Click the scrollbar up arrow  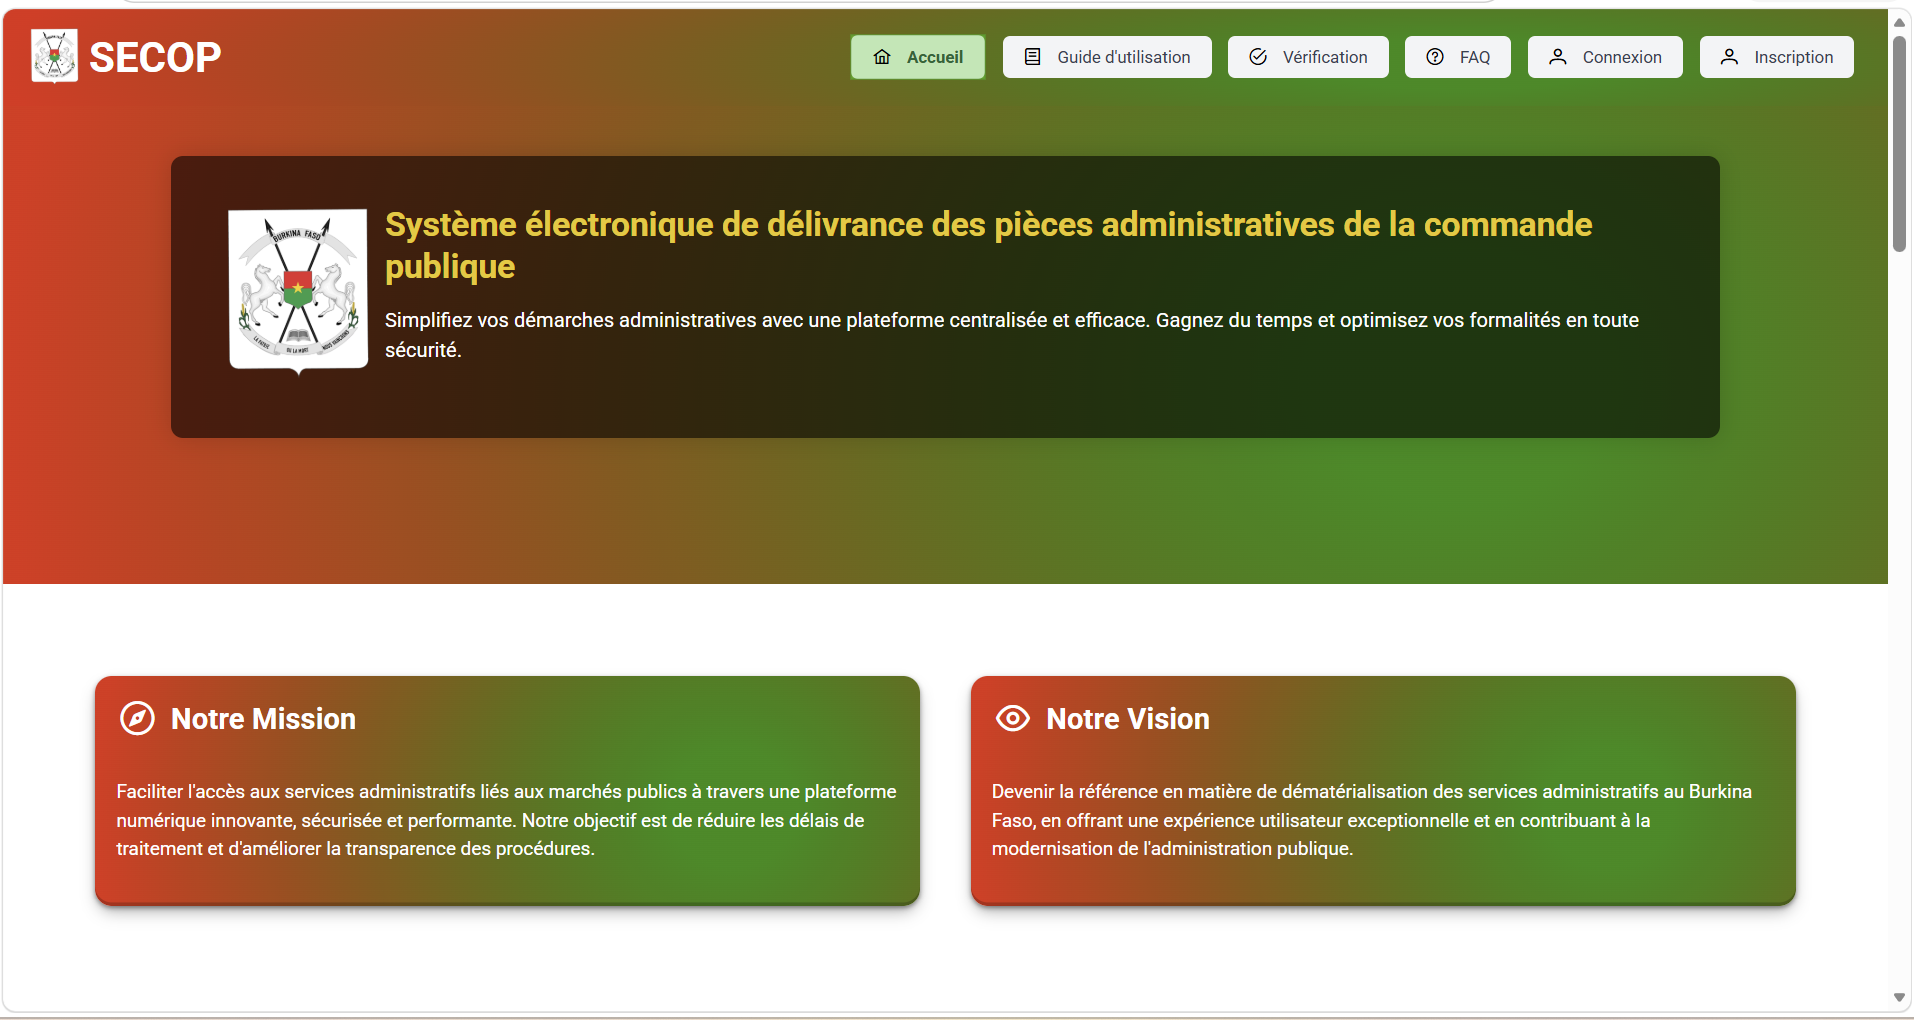1899,22
